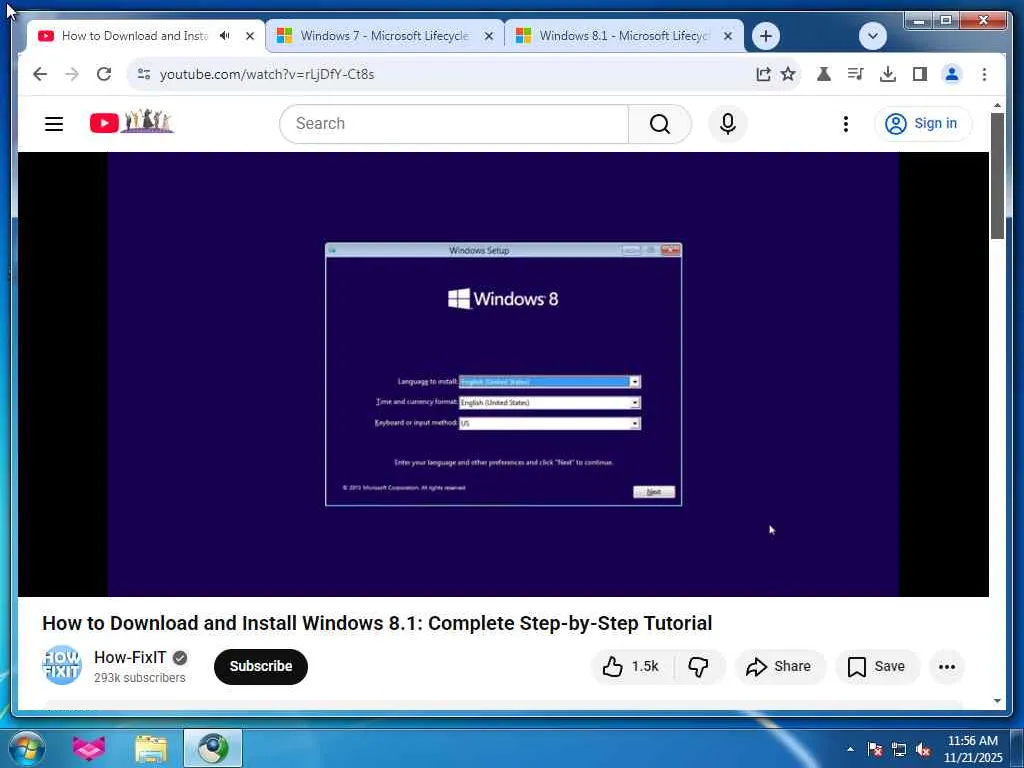
Task: Save video to a playlist
Action: click(x=876, y=666)
